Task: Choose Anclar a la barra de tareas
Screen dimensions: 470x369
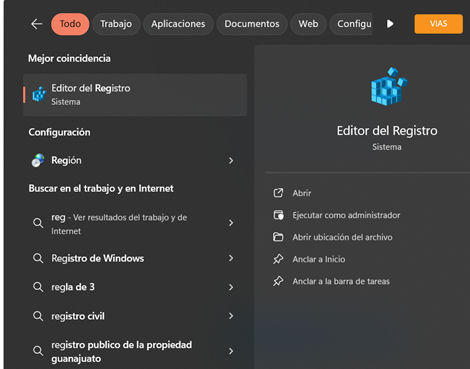Action: (x=341, y=281)
